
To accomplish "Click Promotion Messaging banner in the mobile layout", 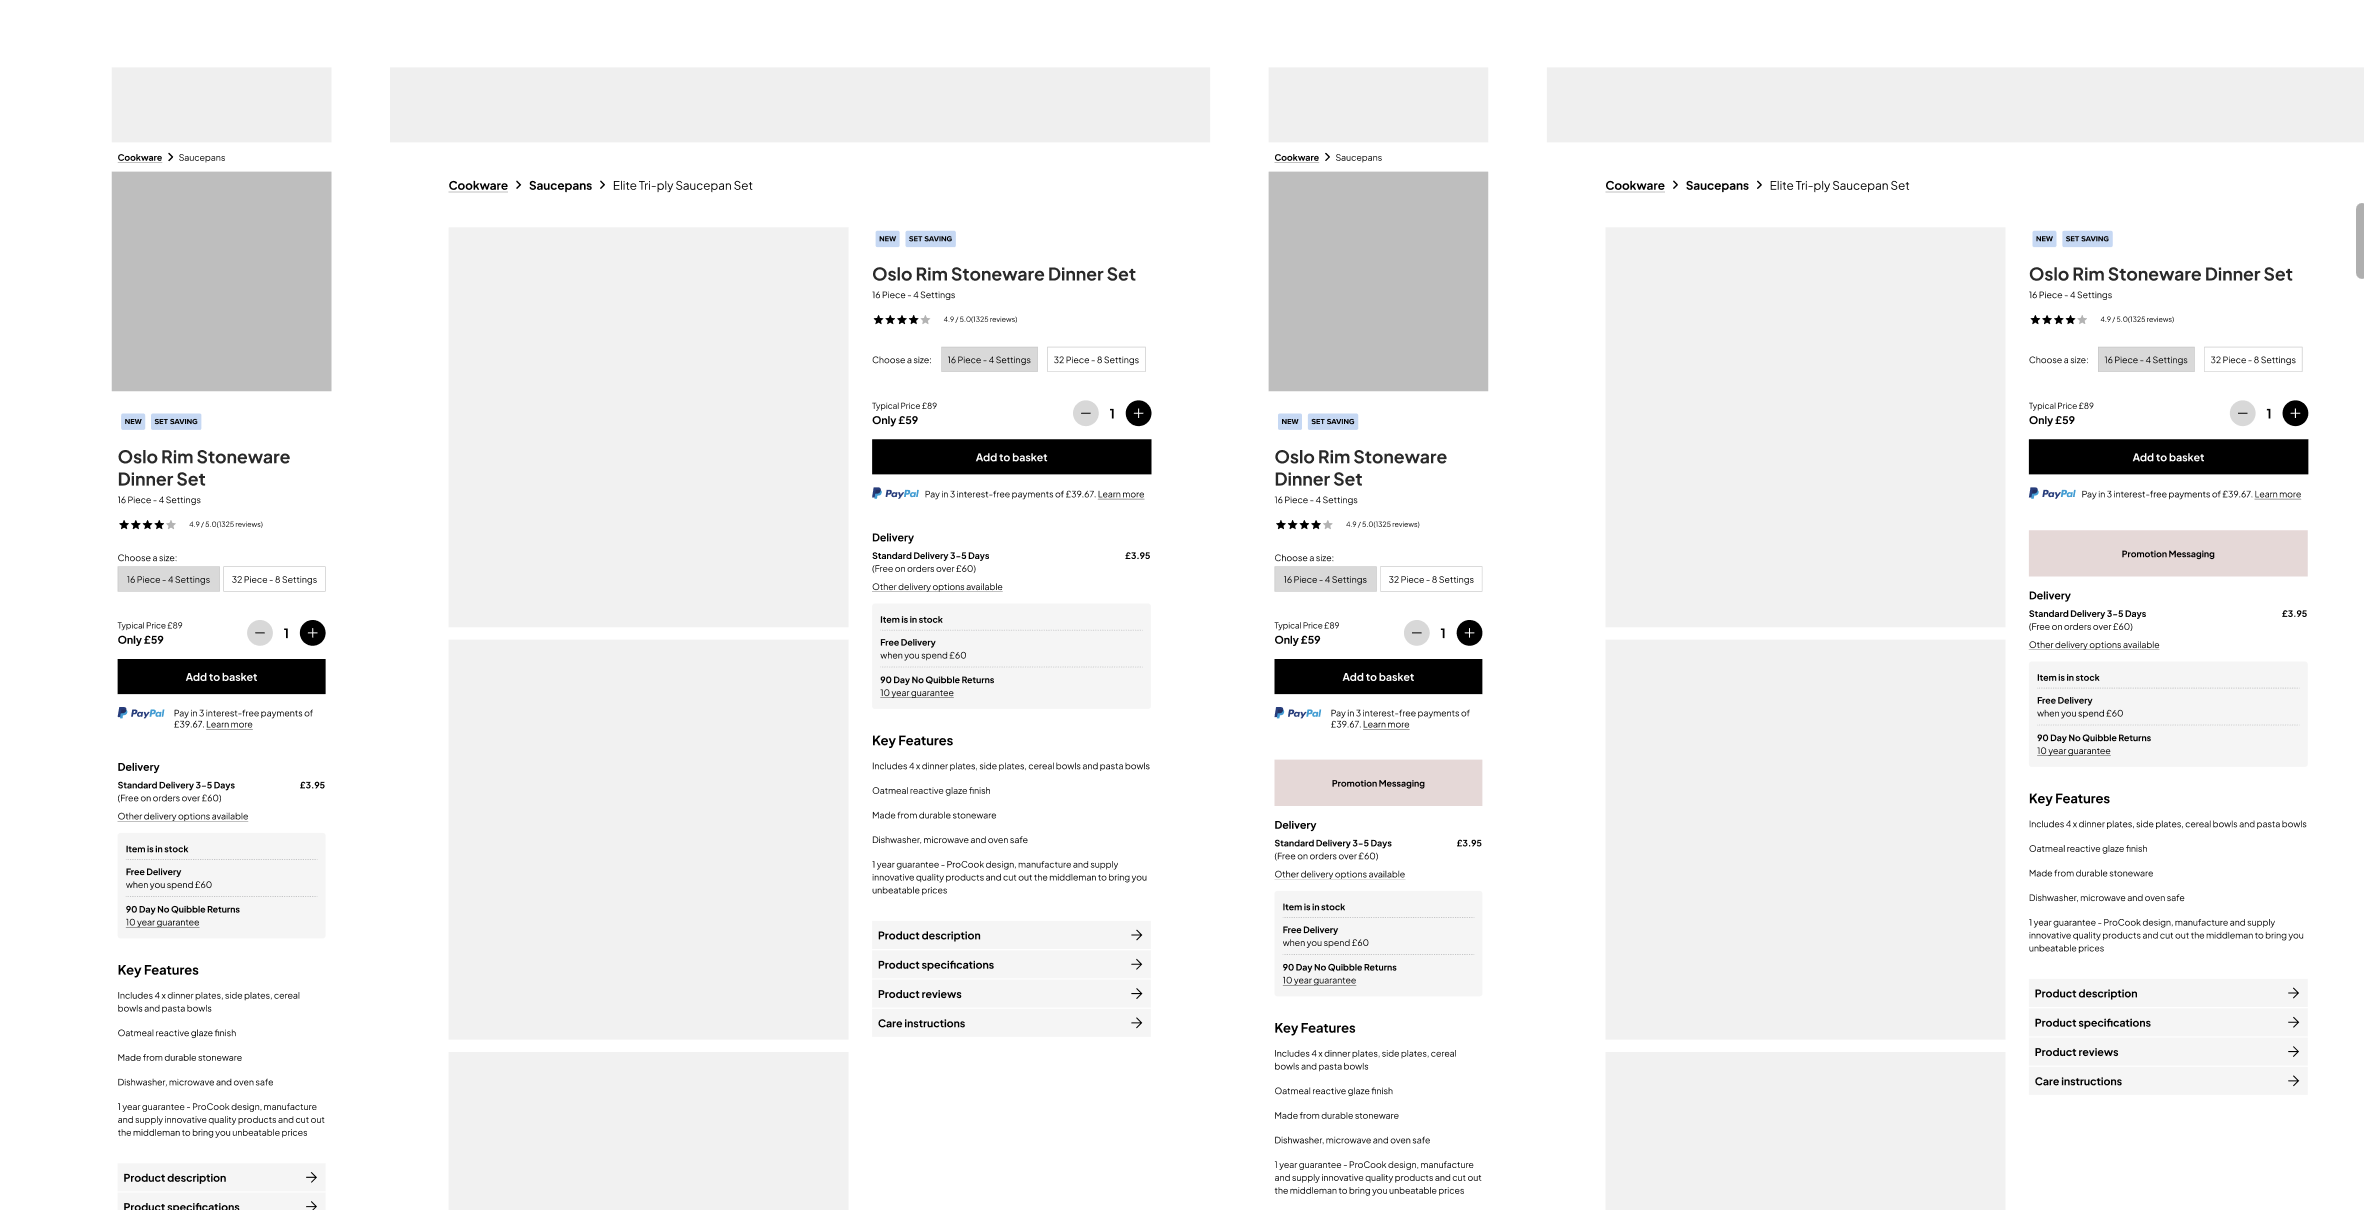I will [1378, 783].
